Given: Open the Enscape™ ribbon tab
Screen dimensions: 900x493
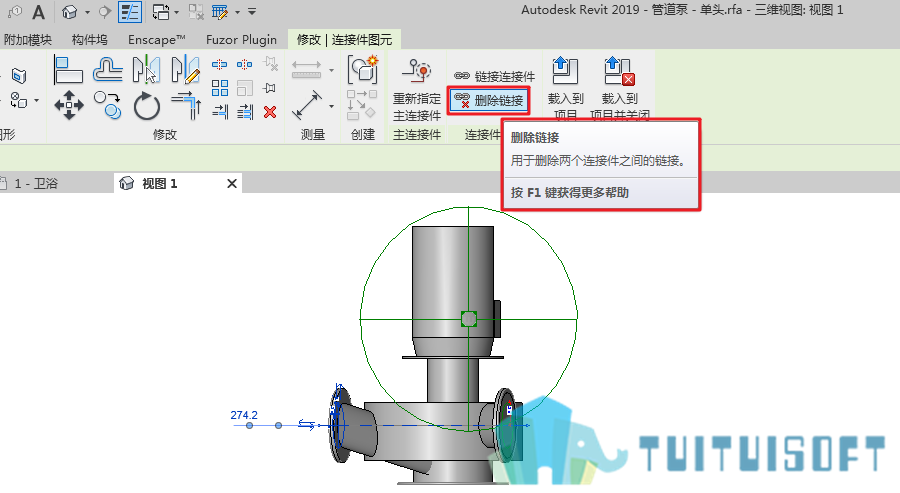Looking at the screenshot, I should 157,40.
